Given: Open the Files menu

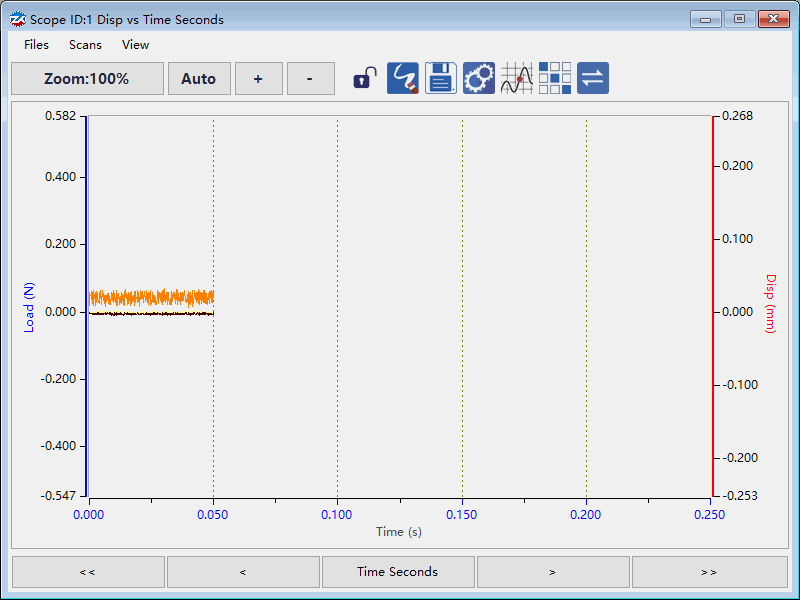Looking at the screenshot, I should (36, 44).
